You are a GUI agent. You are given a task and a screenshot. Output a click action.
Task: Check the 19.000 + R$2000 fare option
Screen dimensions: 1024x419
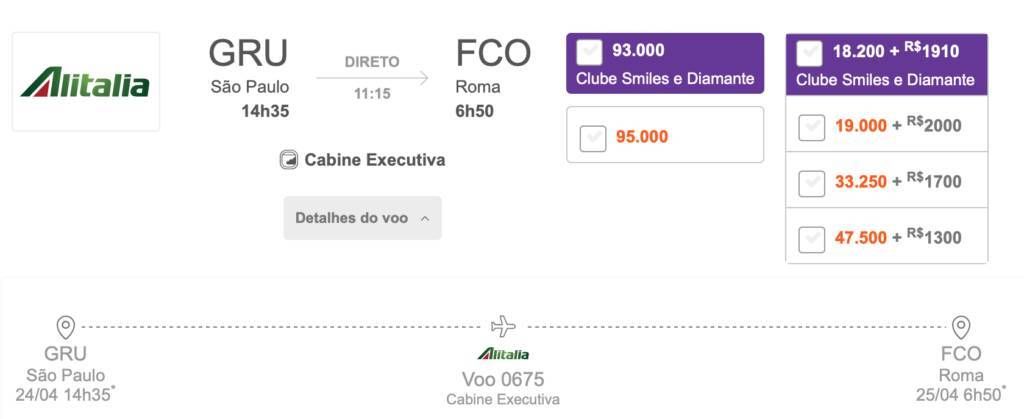point(812,128)
